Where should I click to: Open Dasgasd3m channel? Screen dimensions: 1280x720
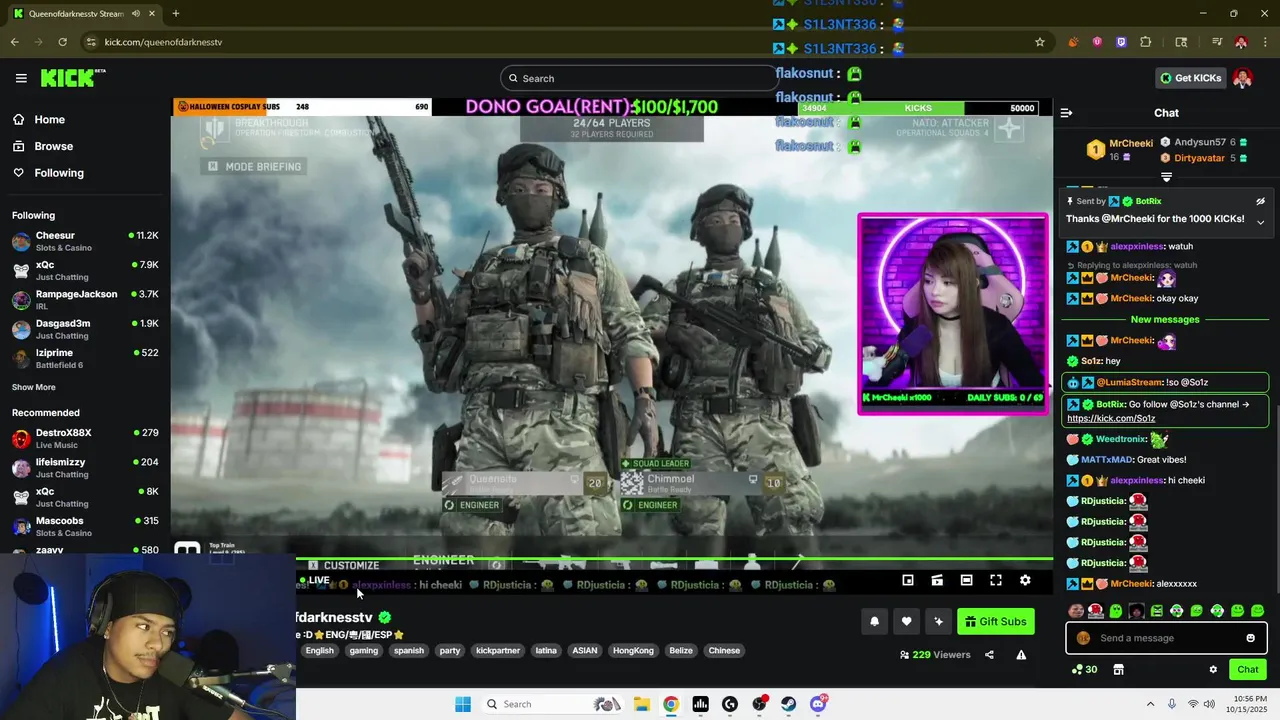[84, 329]
